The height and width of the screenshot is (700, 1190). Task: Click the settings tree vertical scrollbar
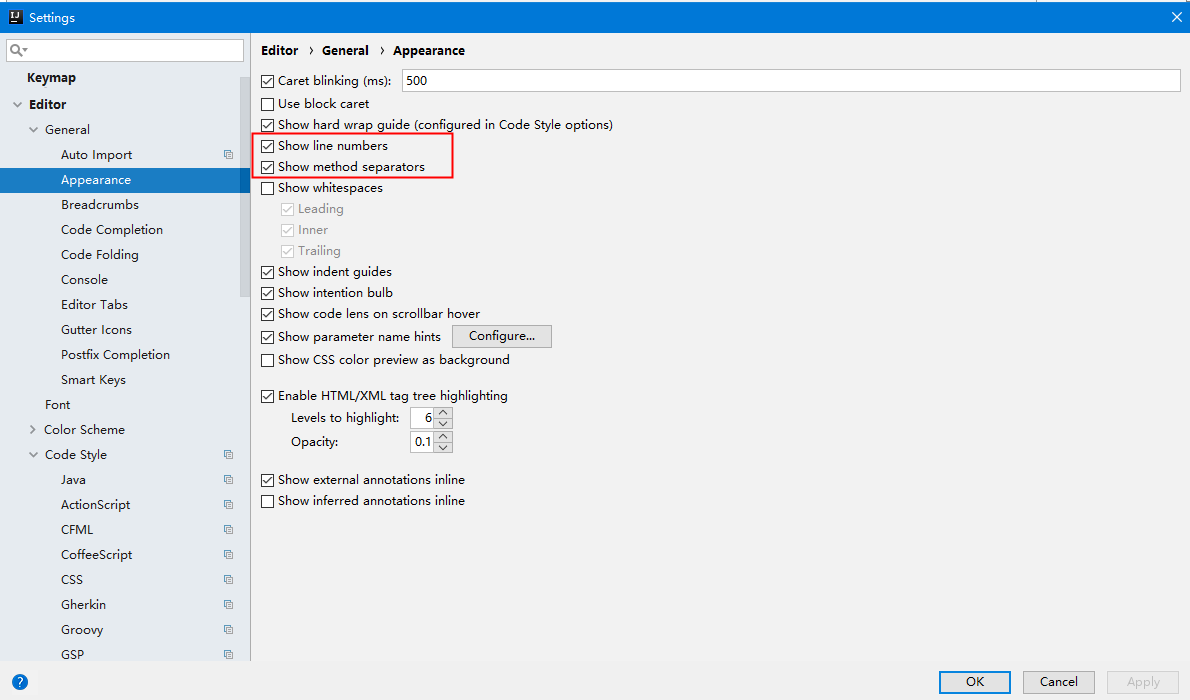click(244, 187)
